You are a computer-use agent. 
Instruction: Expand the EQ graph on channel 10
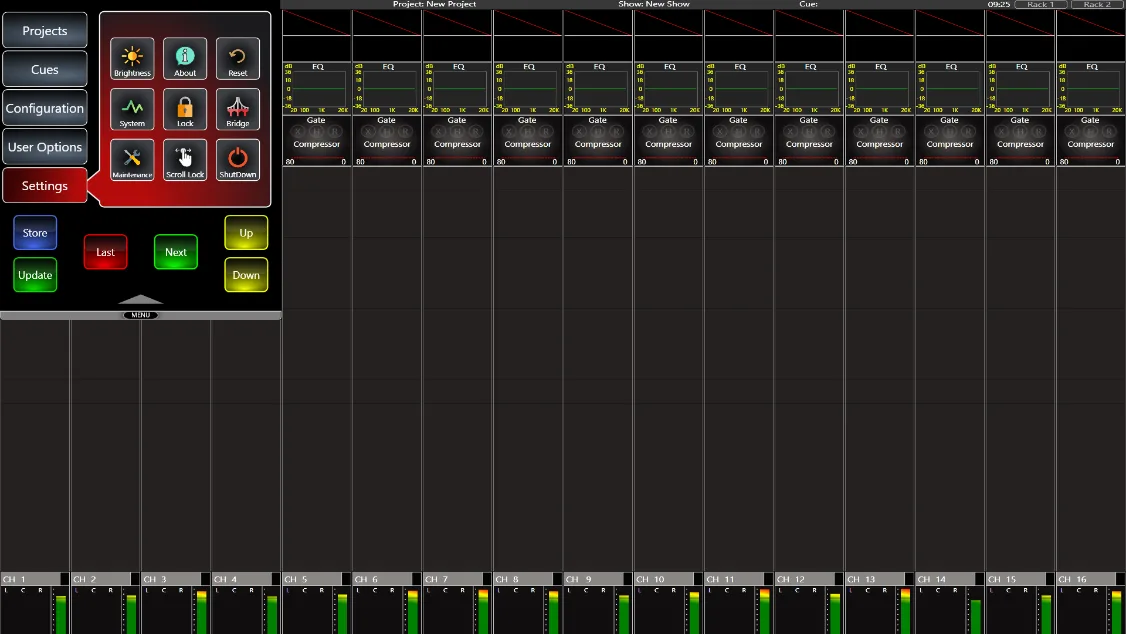[668, 88]
